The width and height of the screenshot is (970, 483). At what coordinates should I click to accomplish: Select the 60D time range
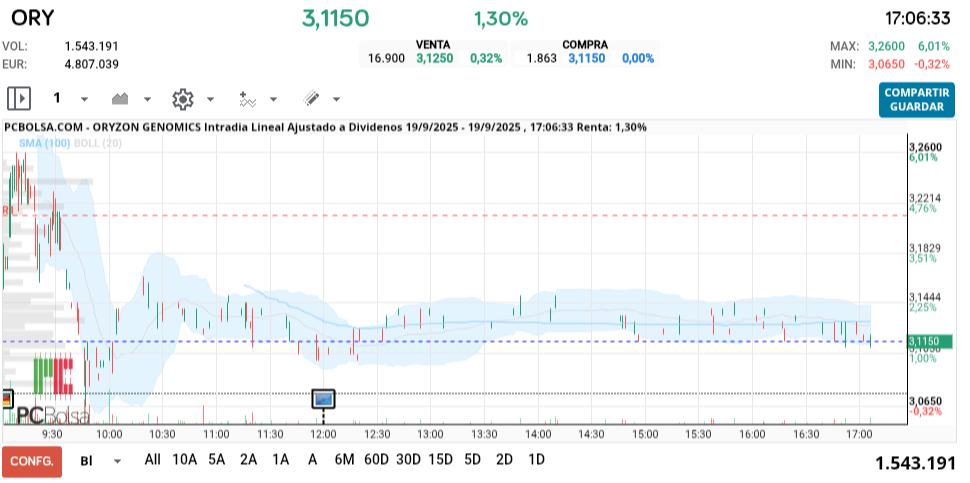point(376,459)
